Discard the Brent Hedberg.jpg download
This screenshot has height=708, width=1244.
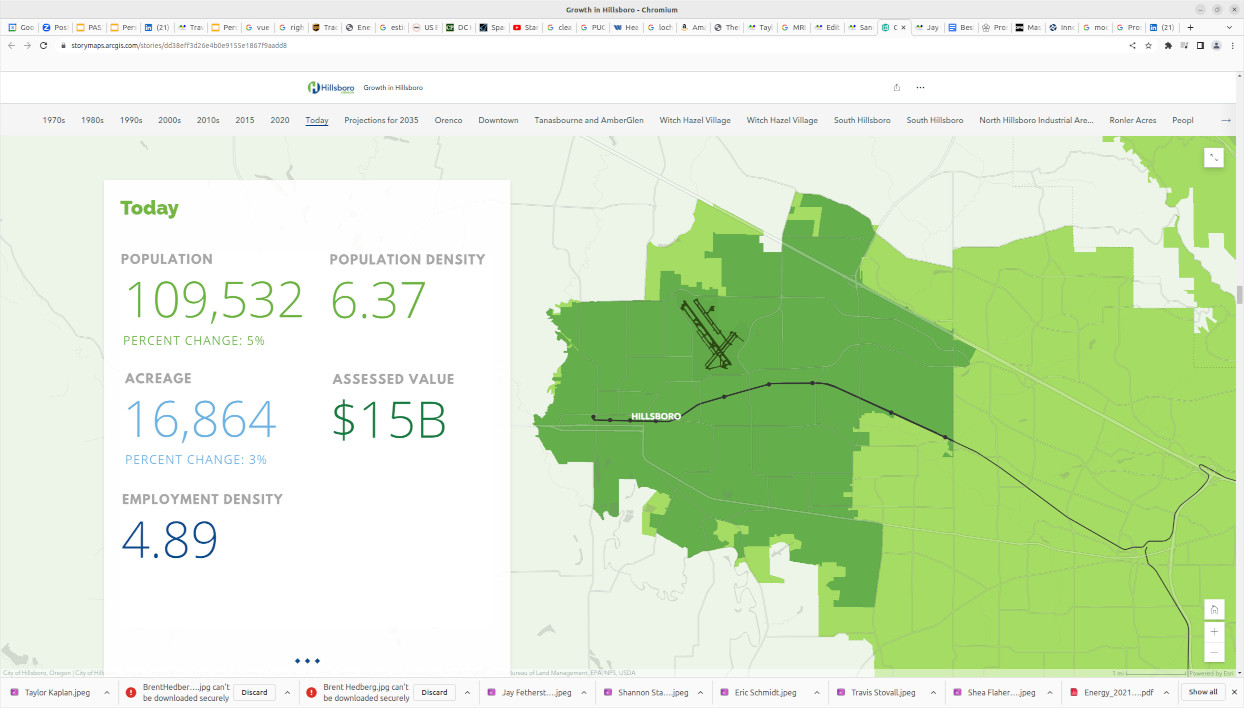coord(434,692)
